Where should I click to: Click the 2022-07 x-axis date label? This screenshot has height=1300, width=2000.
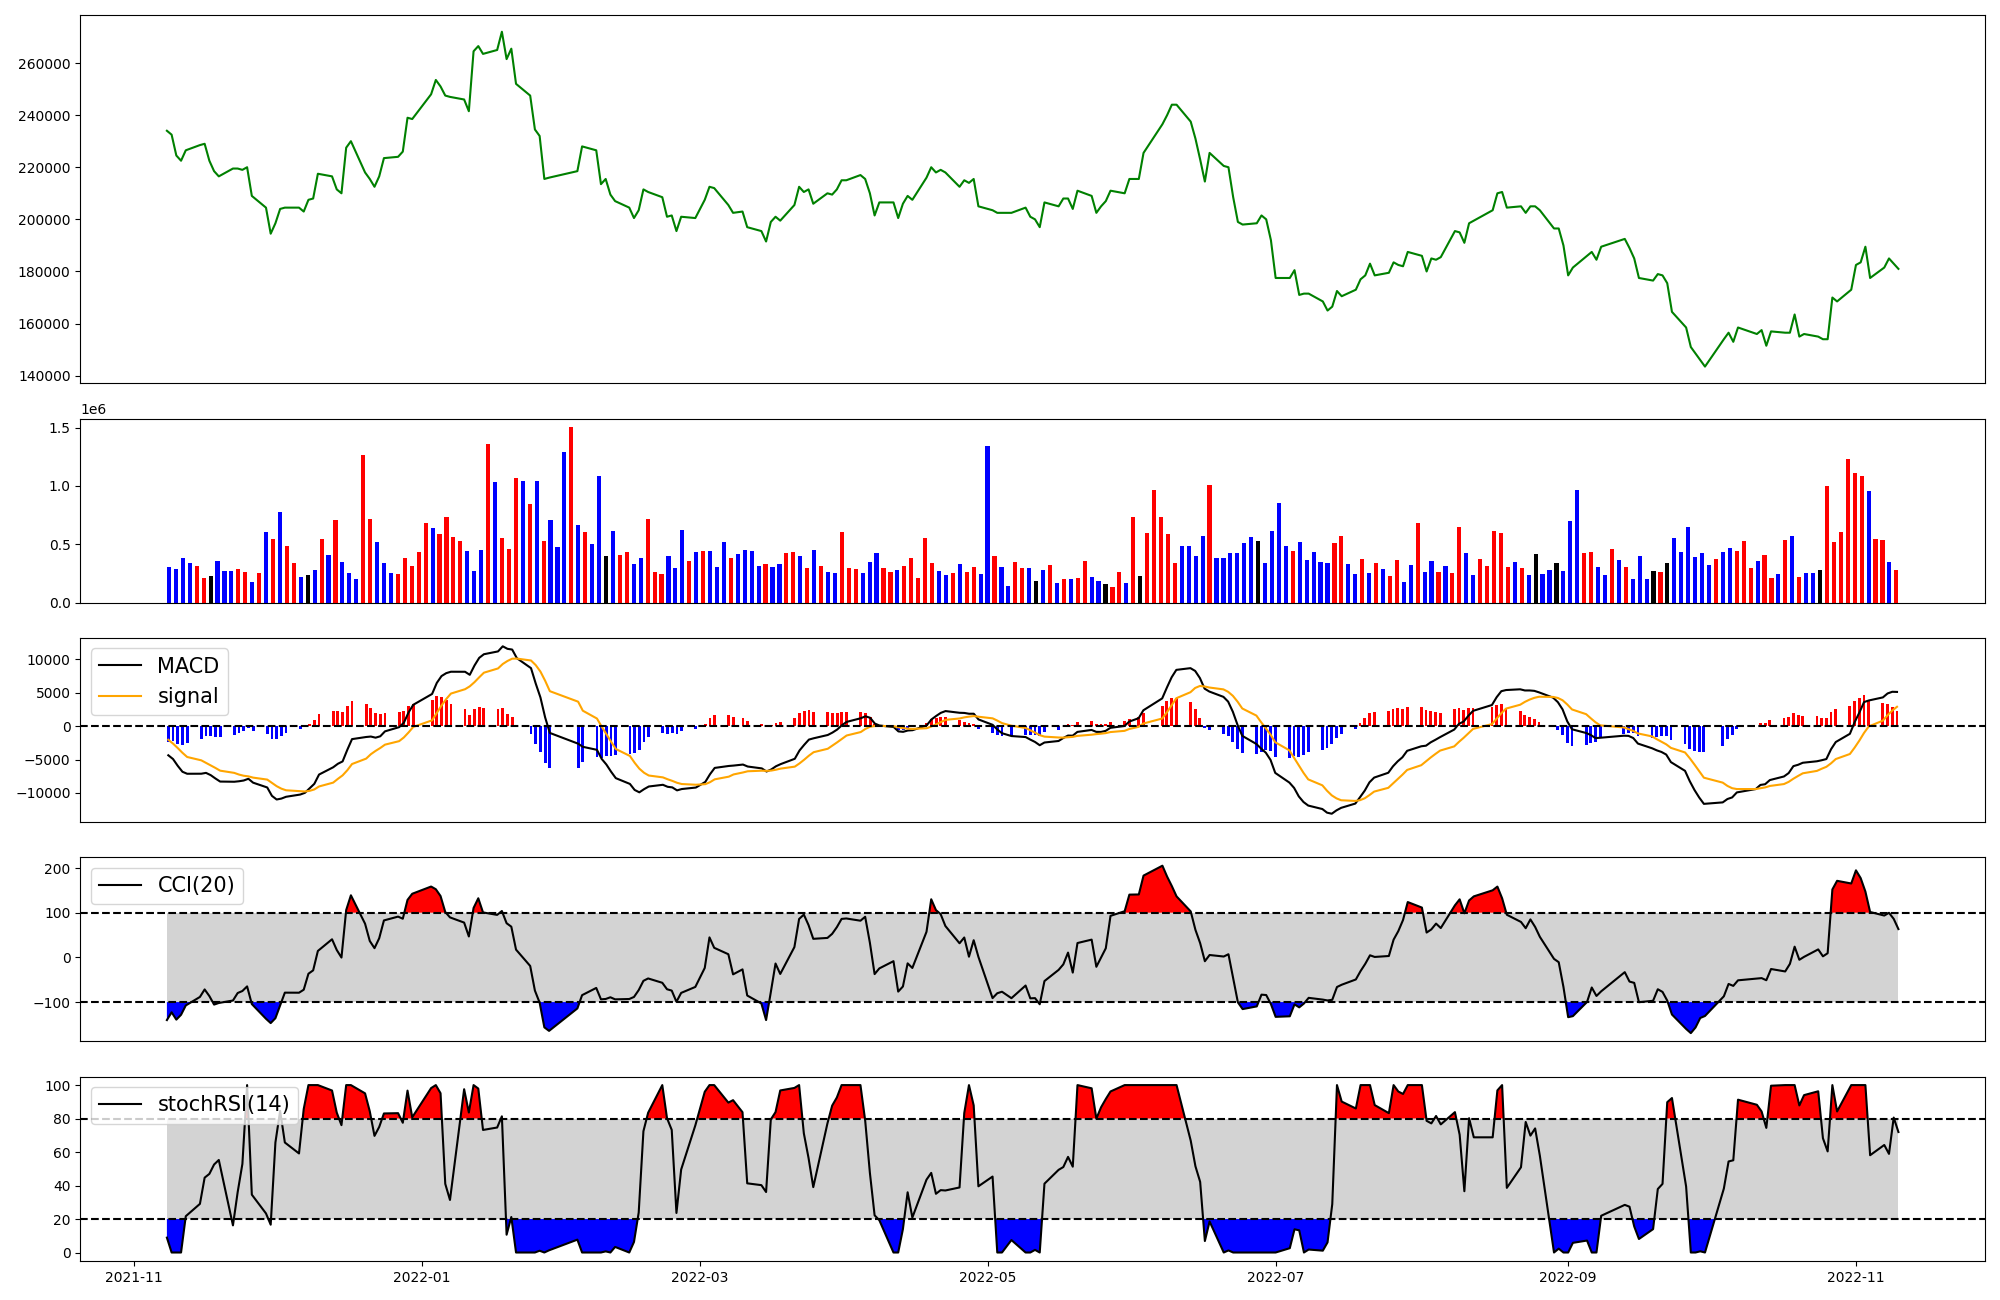1277,1277
